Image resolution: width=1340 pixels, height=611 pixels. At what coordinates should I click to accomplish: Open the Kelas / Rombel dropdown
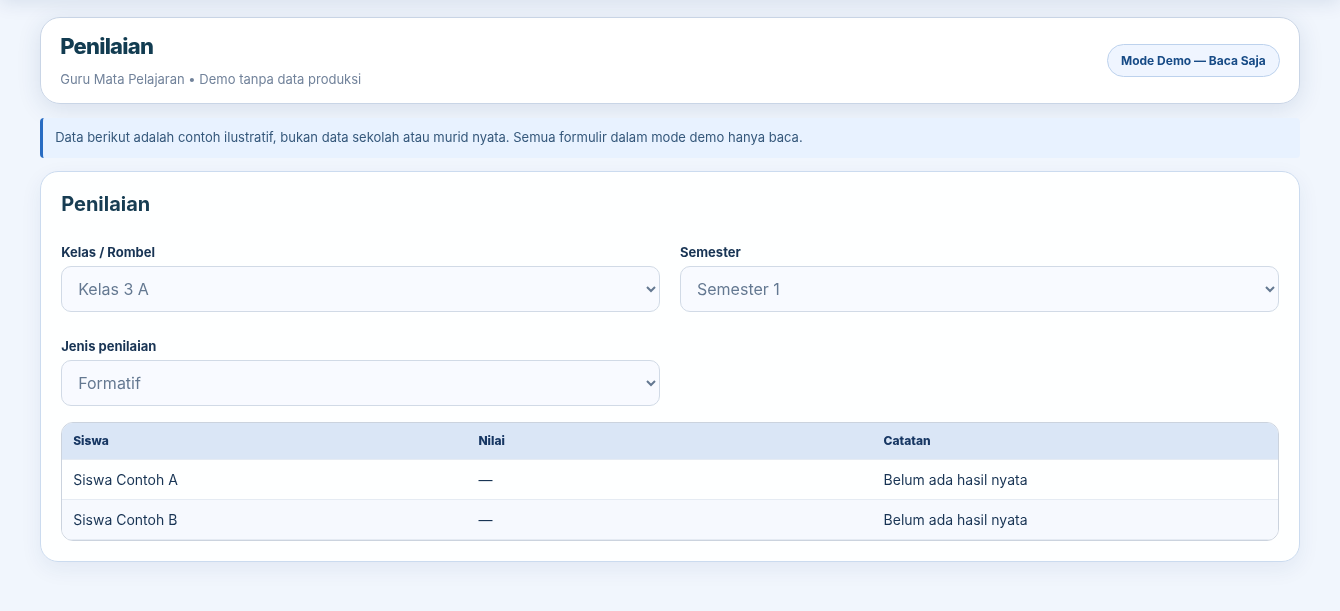pos(360,289)
